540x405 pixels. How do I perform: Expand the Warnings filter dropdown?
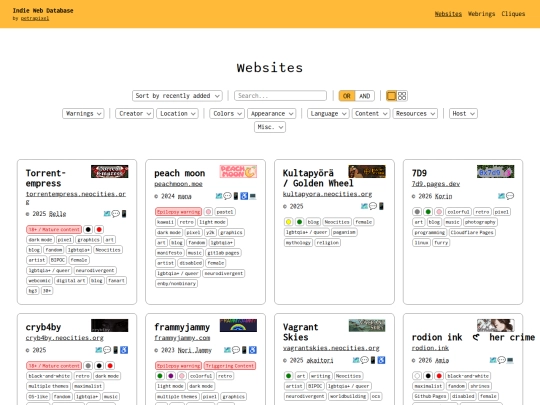[x=83, y=114]
